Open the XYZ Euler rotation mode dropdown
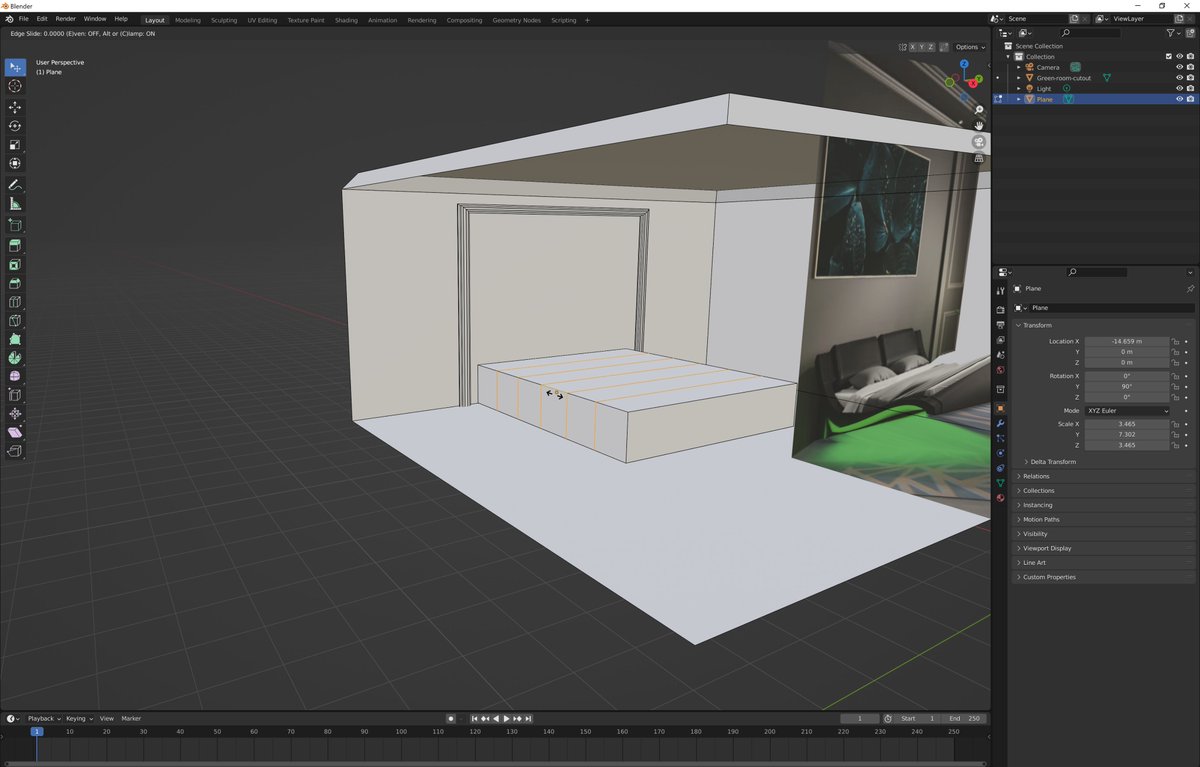1200x767 pixels. coord(1127,411)
